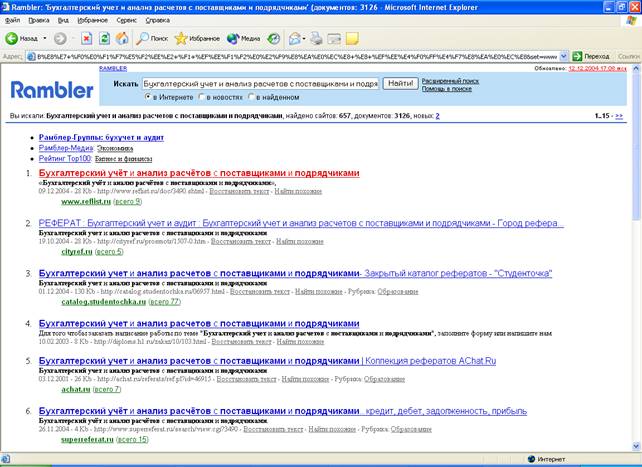Open the Back button history dropdown arrow

(45, 39)
